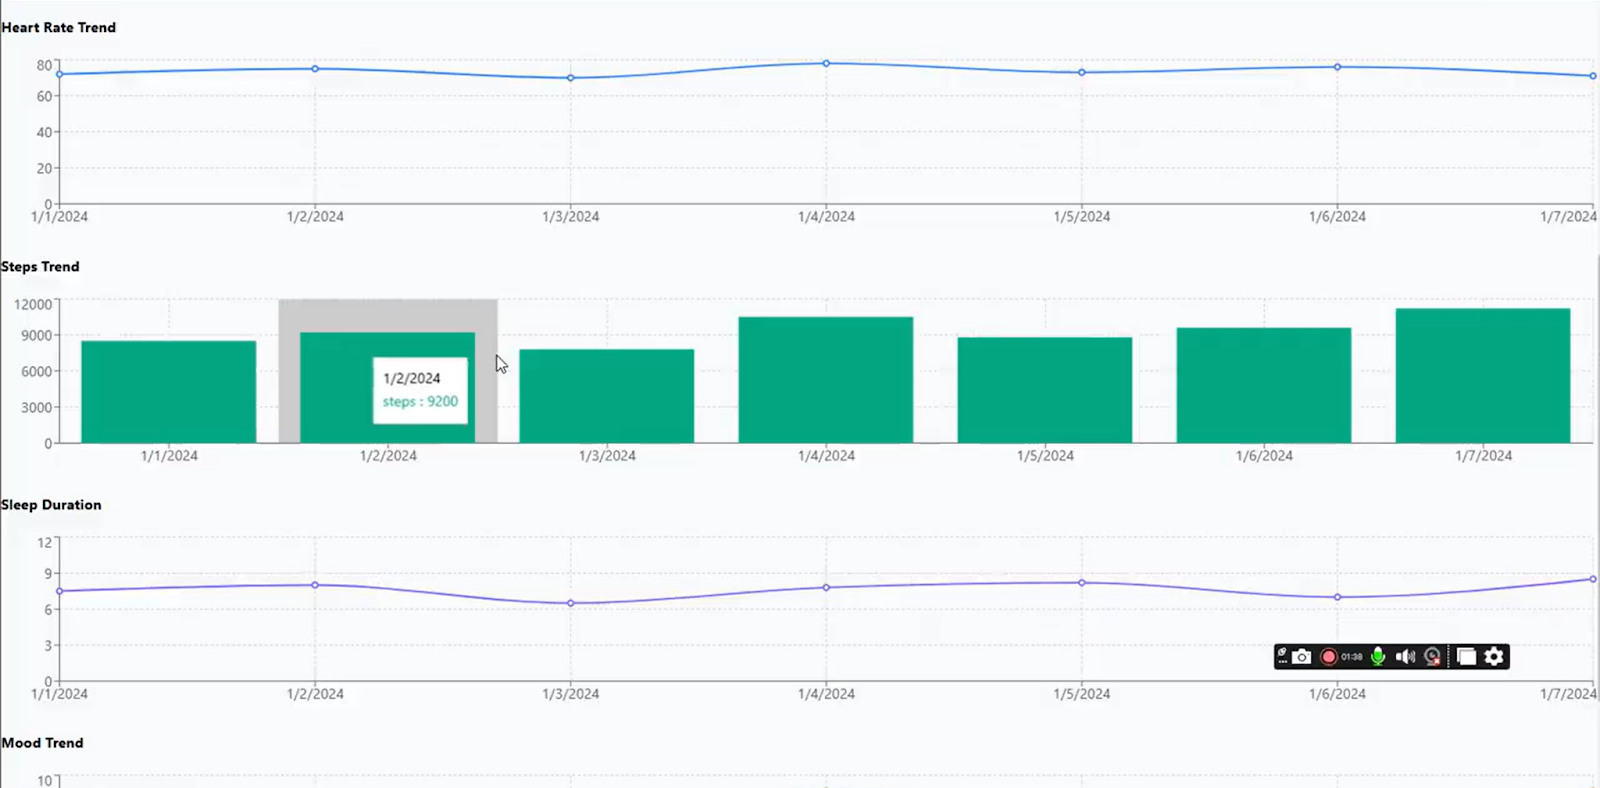Select the 1/3/2024 steps bar
This screenshot has height=788, width=1600.
point(606,396)
